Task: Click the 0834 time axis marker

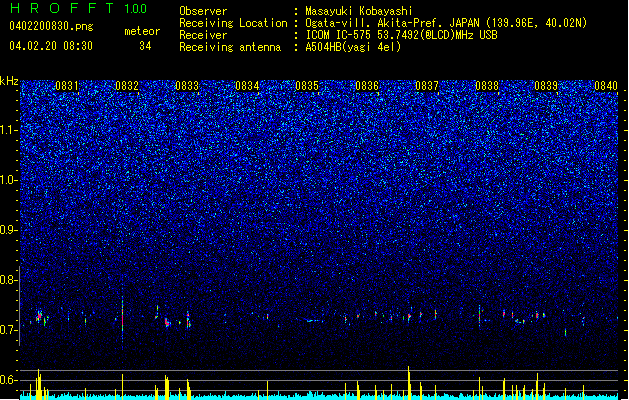Action: pyautogui.click(x=247, y=86)
